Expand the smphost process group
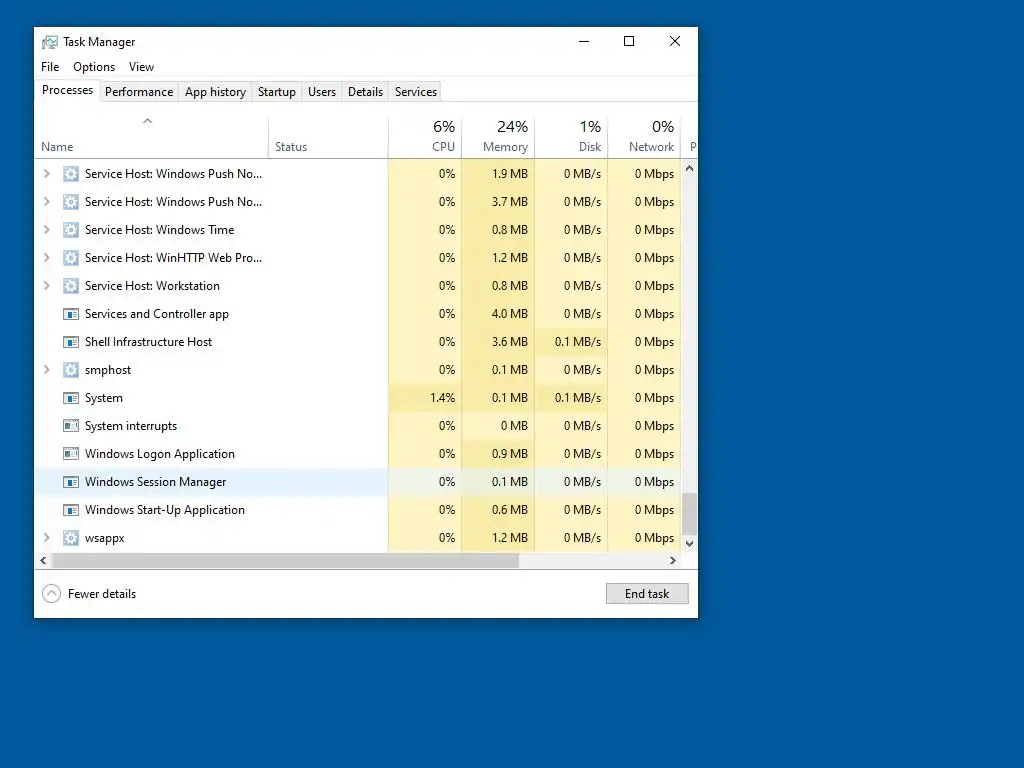Viewport: 1024px width, 768px height. point(46,370)
